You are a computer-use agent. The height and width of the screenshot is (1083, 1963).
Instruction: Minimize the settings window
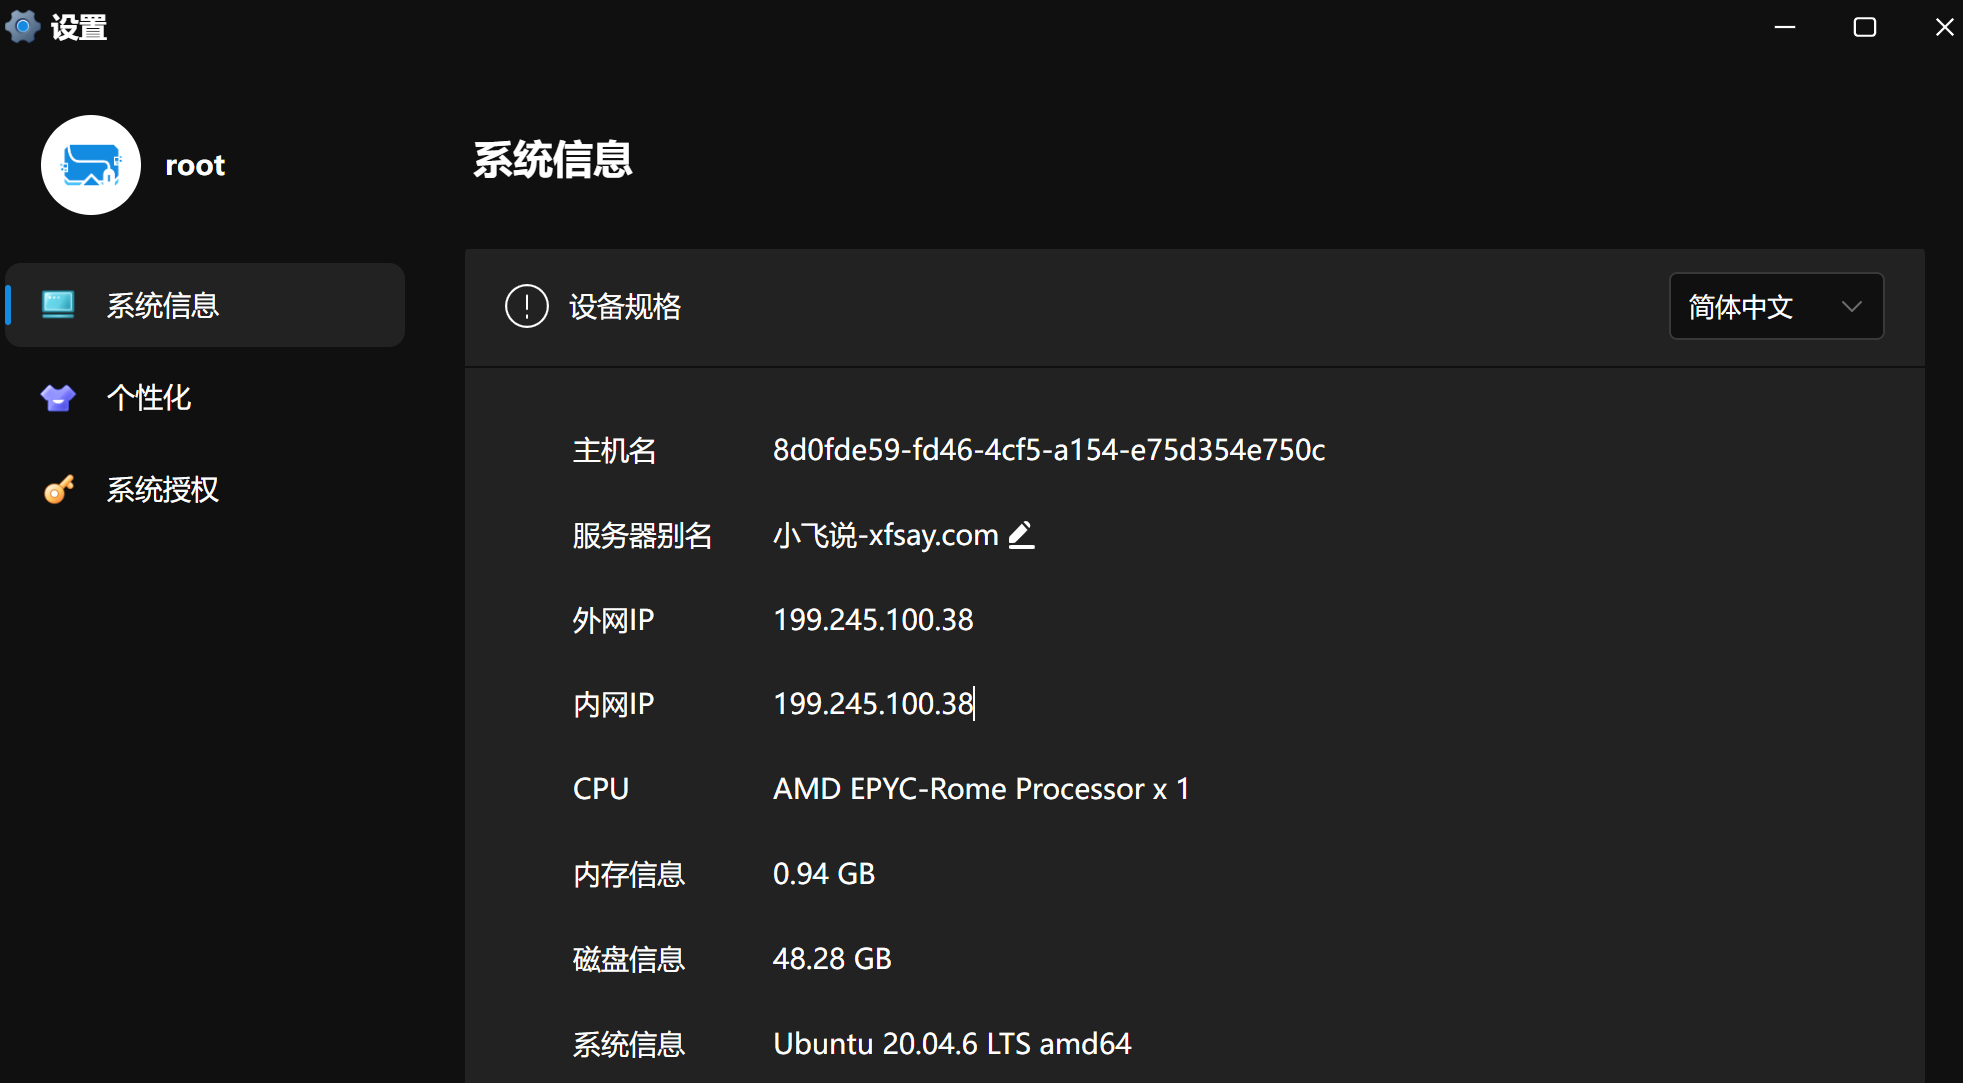[x=1785, y=27]
